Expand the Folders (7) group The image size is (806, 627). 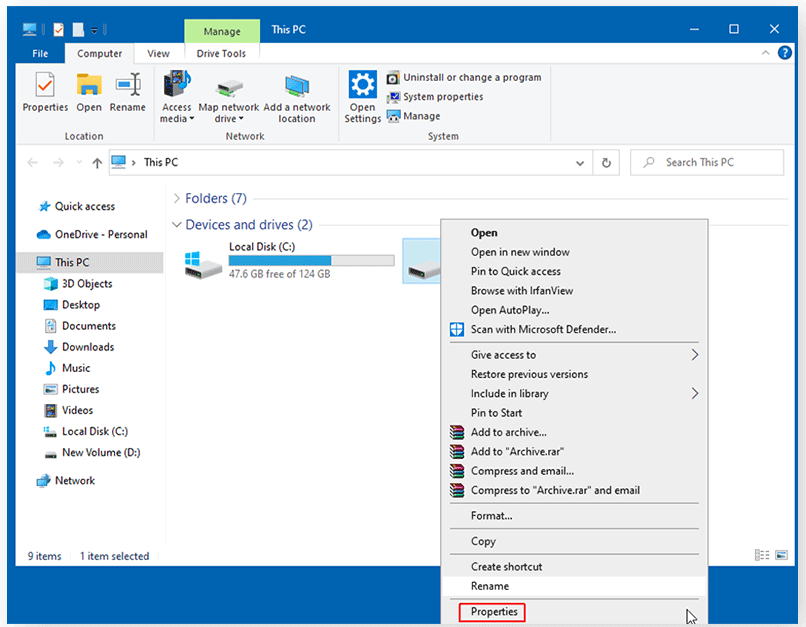click(177, 199)
